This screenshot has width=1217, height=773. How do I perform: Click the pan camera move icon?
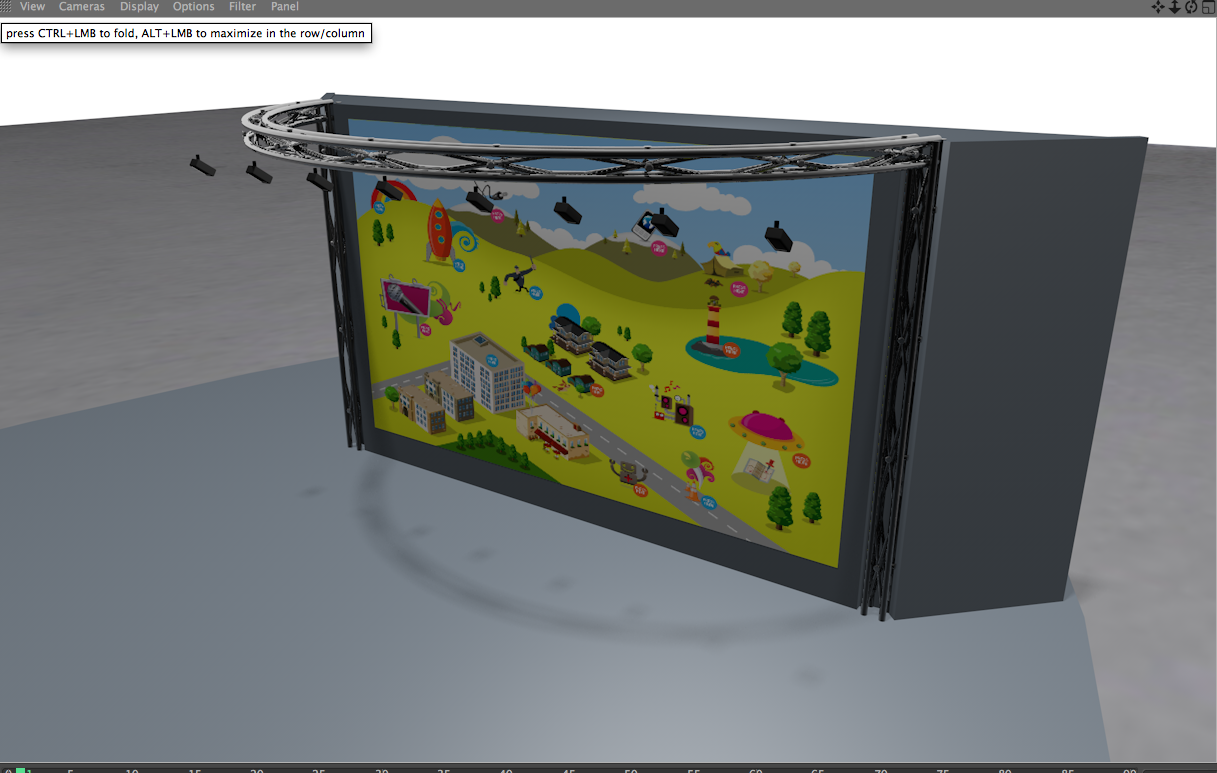point(1158,7)
